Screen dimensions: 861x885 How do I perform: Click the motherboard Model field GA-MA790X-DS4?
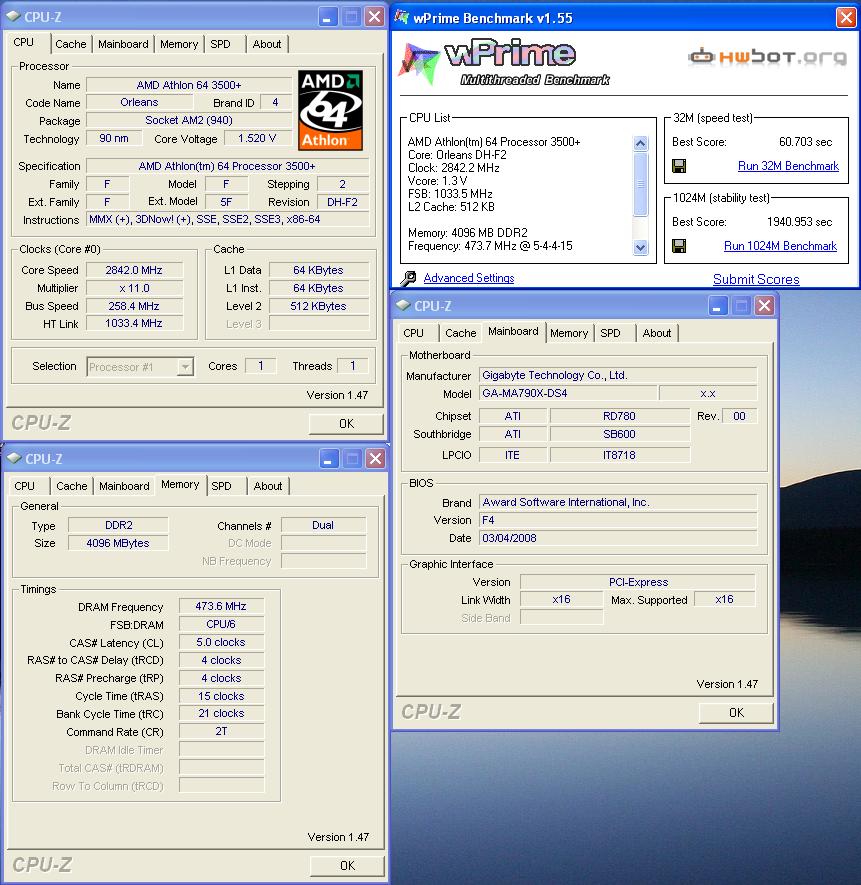pyautogui.click(x=568, y=393)
